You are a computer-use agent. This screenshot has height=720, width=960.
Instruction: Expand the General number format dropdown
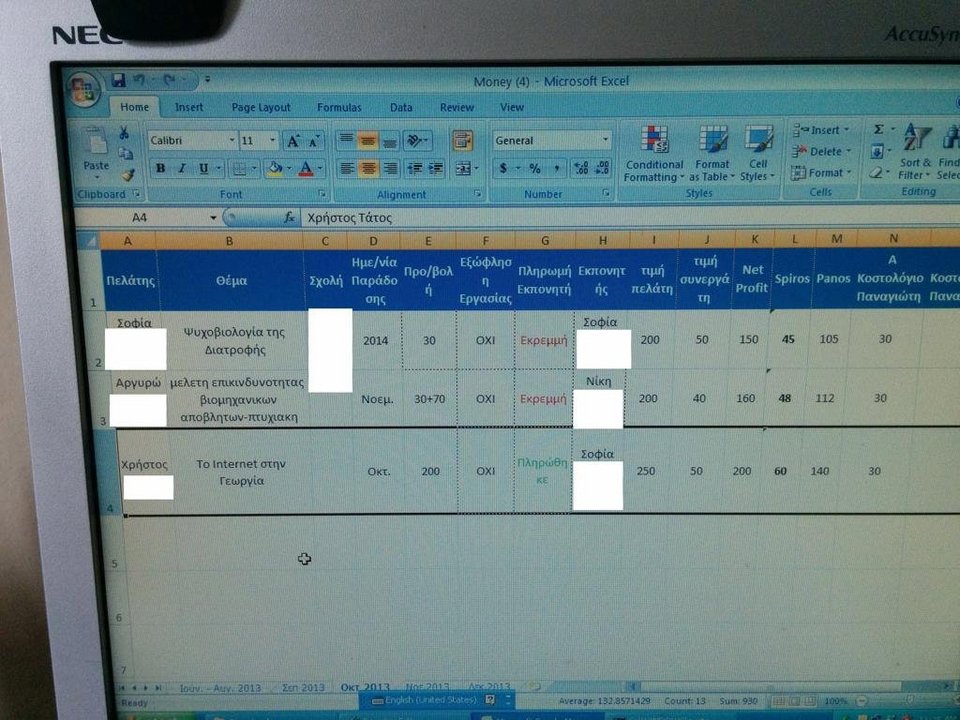pos(605,141)
